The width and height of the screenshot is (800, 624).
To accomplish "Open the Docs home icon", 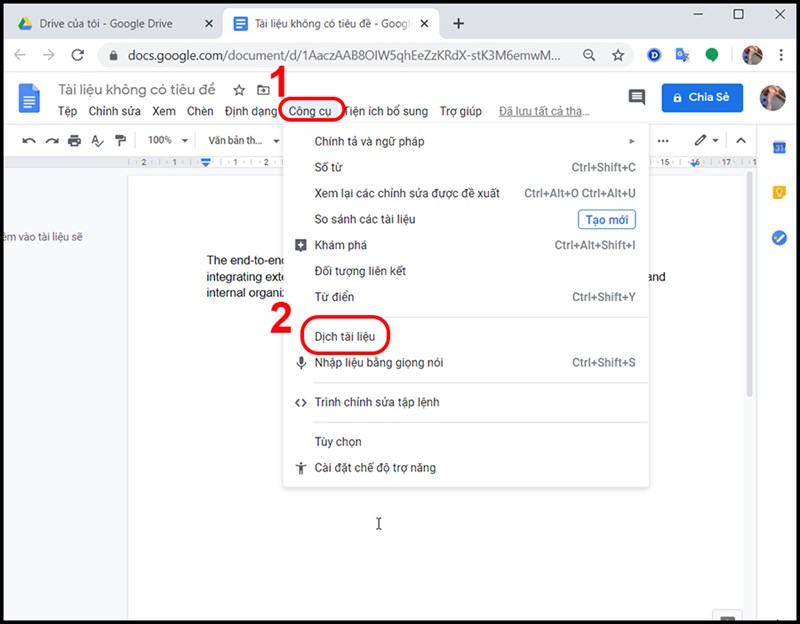I will coord(29,98).
